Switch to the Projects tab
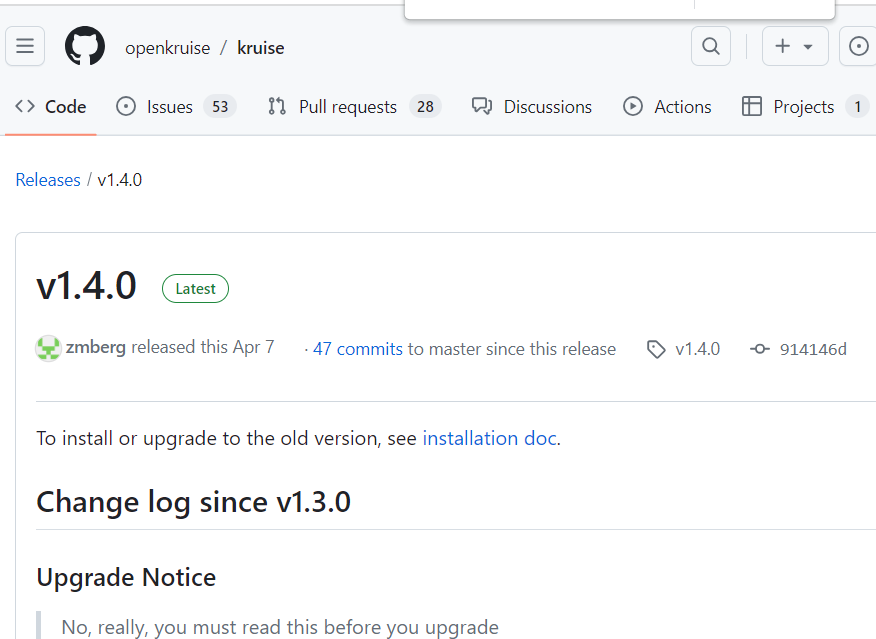Viewport: 876px width, 639px height. click(x=804, y=107)
